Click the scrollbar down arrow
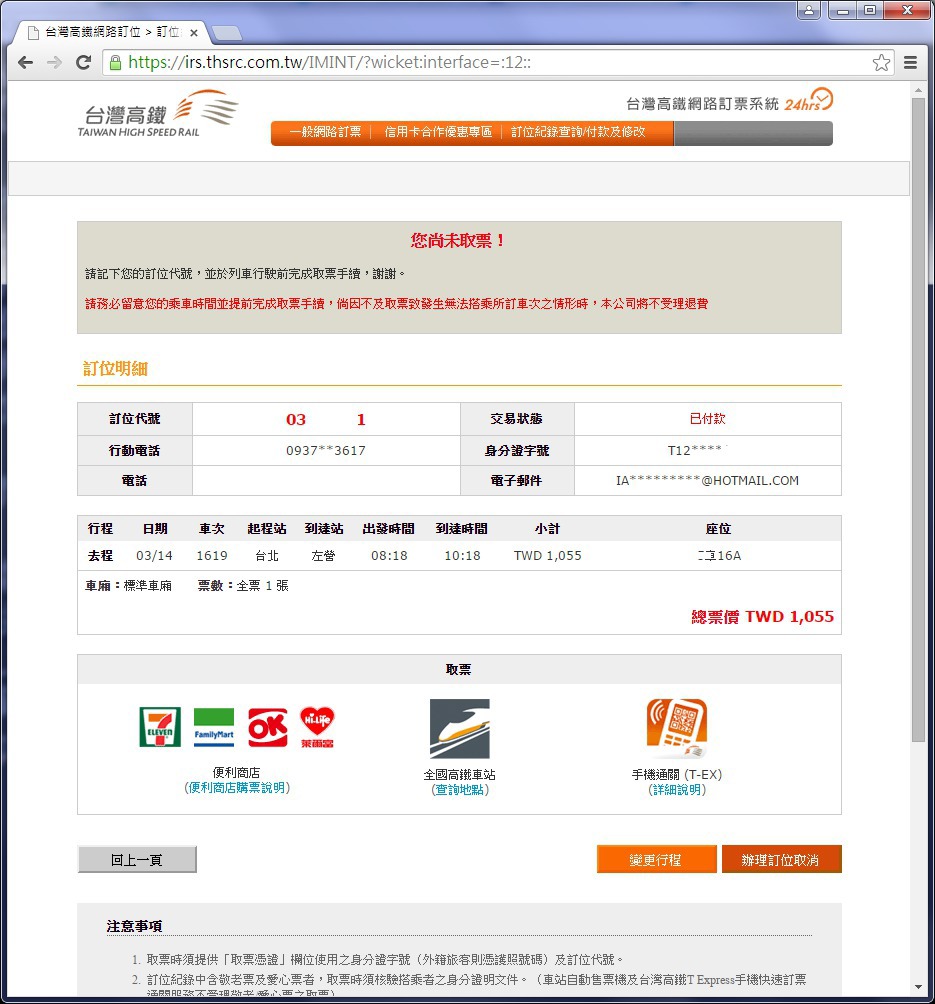Image resolution: width=935 pixels, height=1004 pixels. (918, 987)
